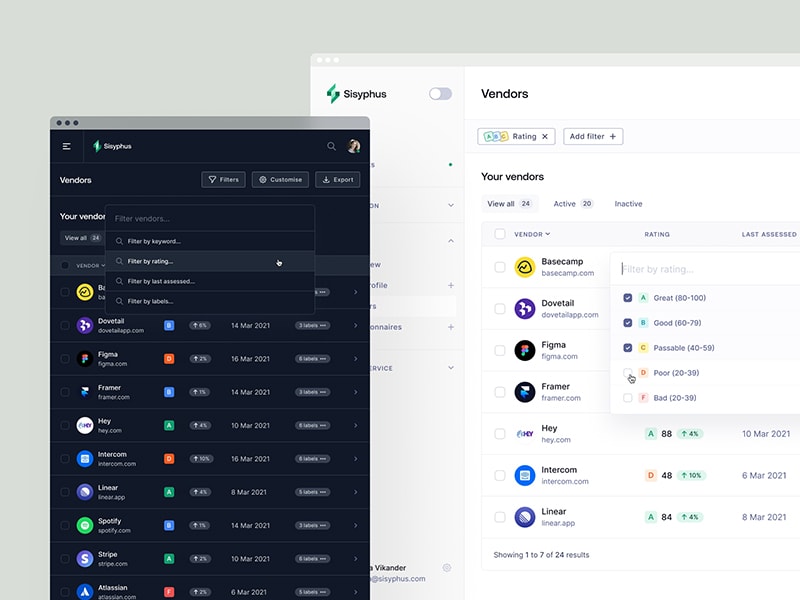
Task: Click the Linear A rating badge in dark window
Action: 169,492
